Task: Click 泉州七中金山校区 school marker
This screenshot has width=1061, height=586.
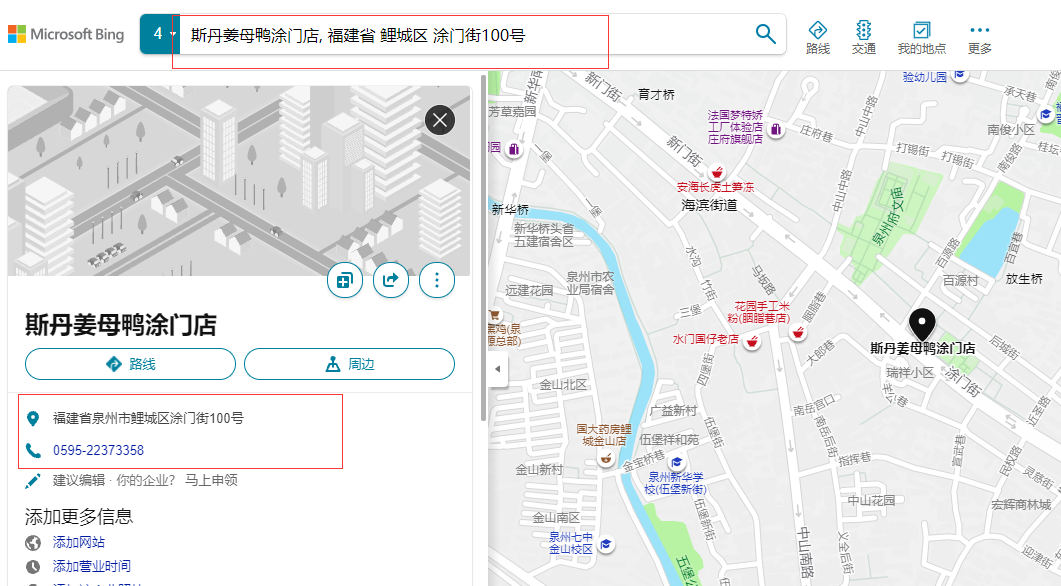Action: click(x=606, y=544)
